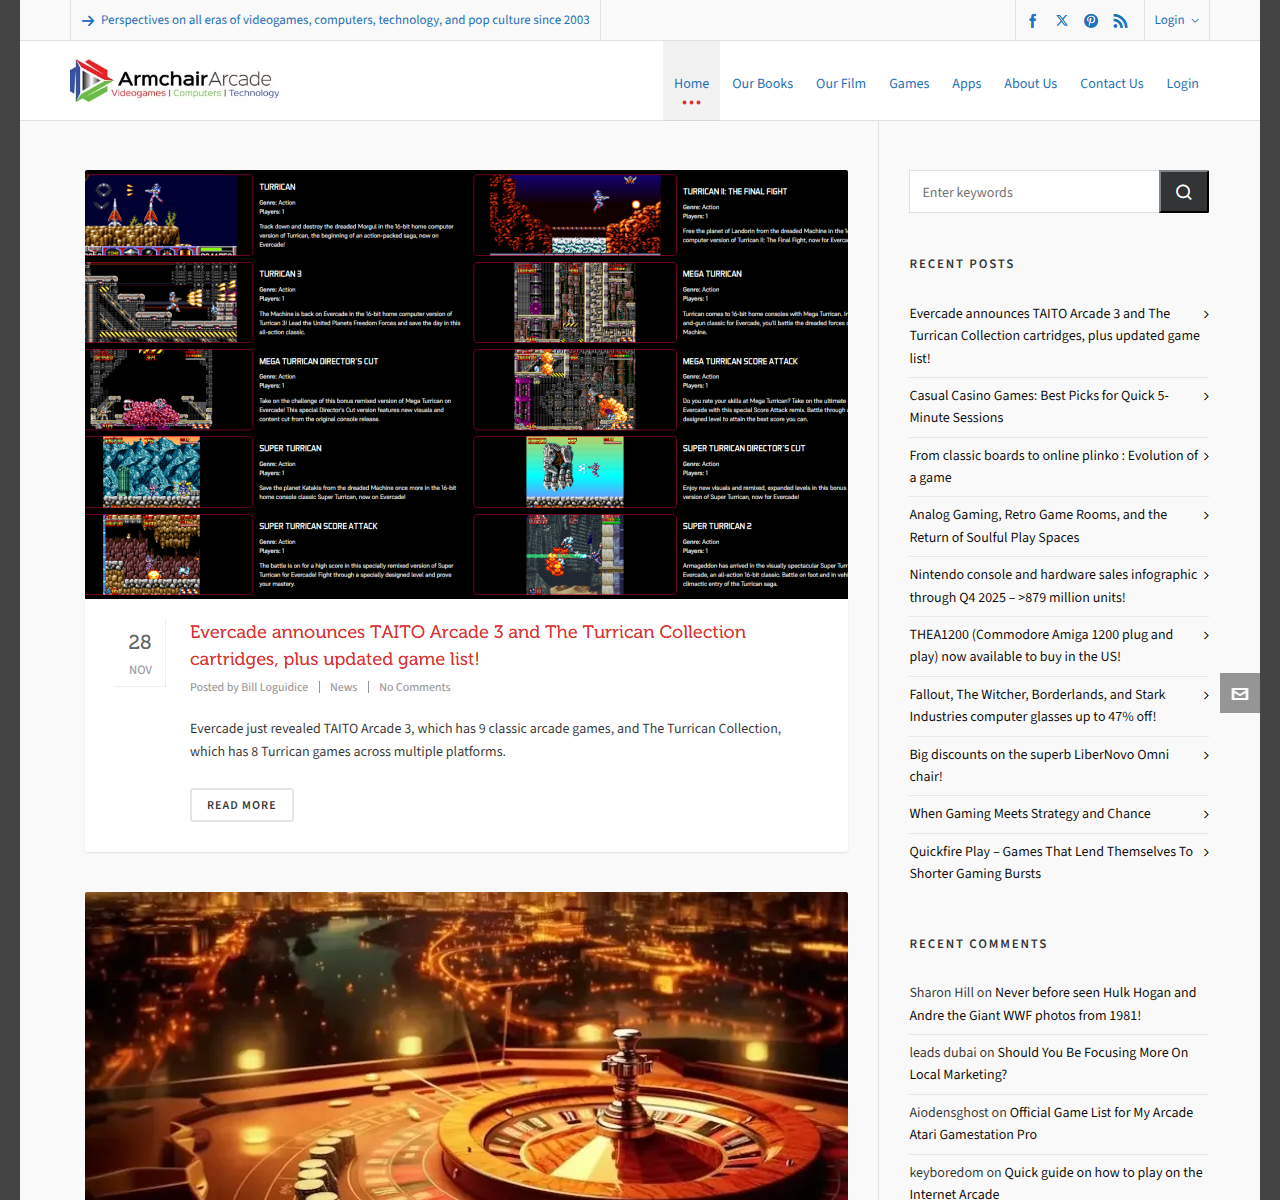This screenshot has height=1200, width=1280.
Task: Open the Facebook social icon
Action: [x=1033, y=21]
